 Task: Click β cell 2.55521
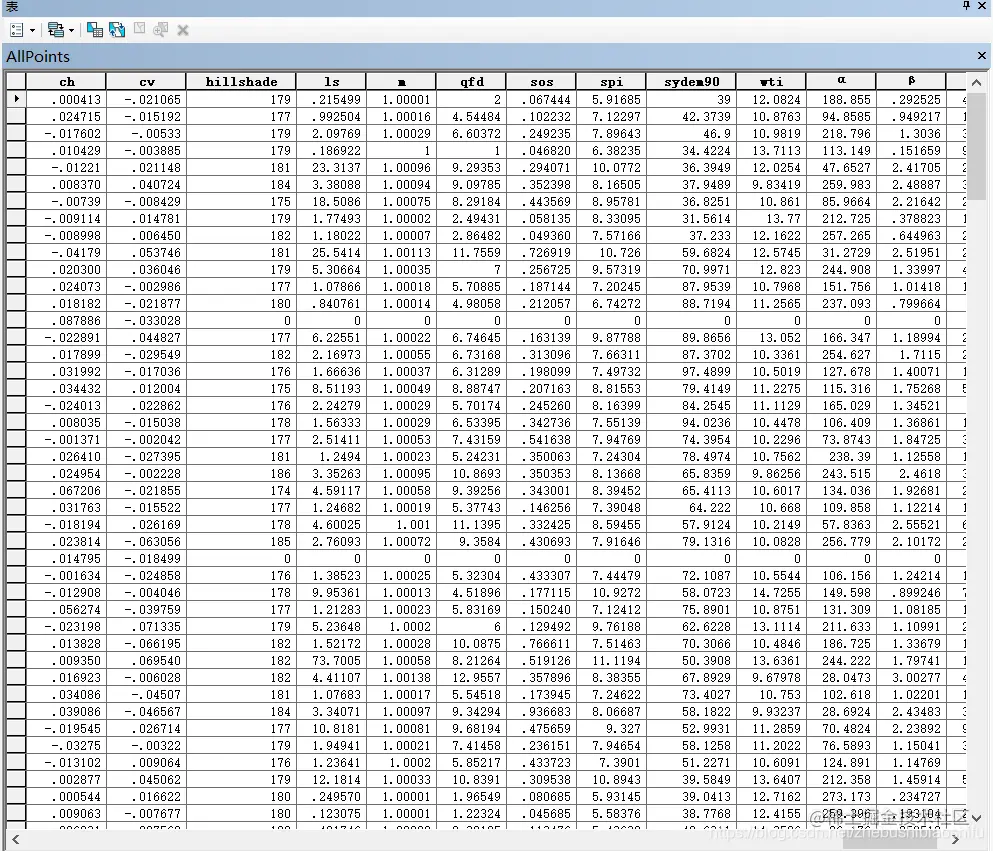(910, 524)
